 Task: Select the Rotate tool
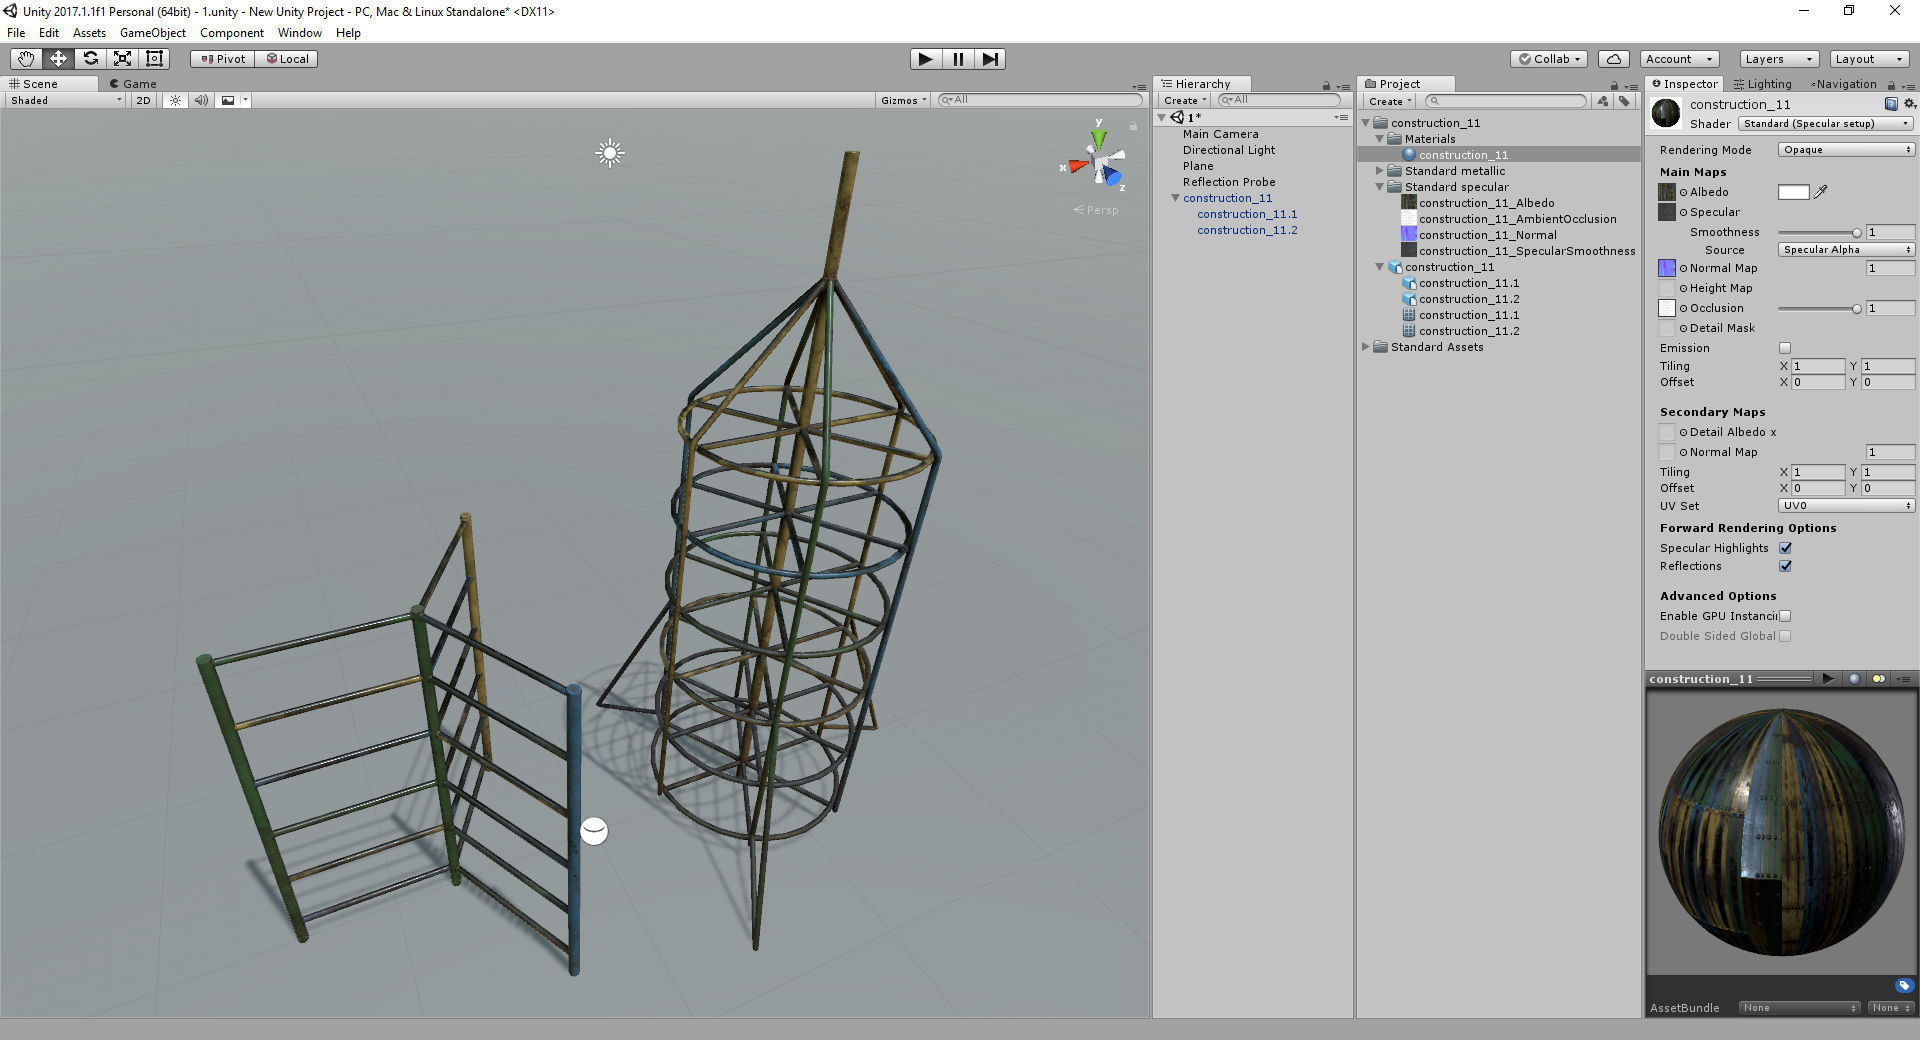coord(90,59)
